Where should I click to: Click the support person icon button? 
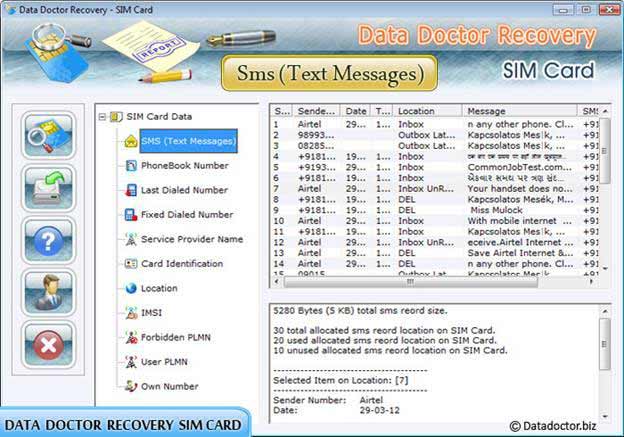pyautogui.click(x=48, y=293)
